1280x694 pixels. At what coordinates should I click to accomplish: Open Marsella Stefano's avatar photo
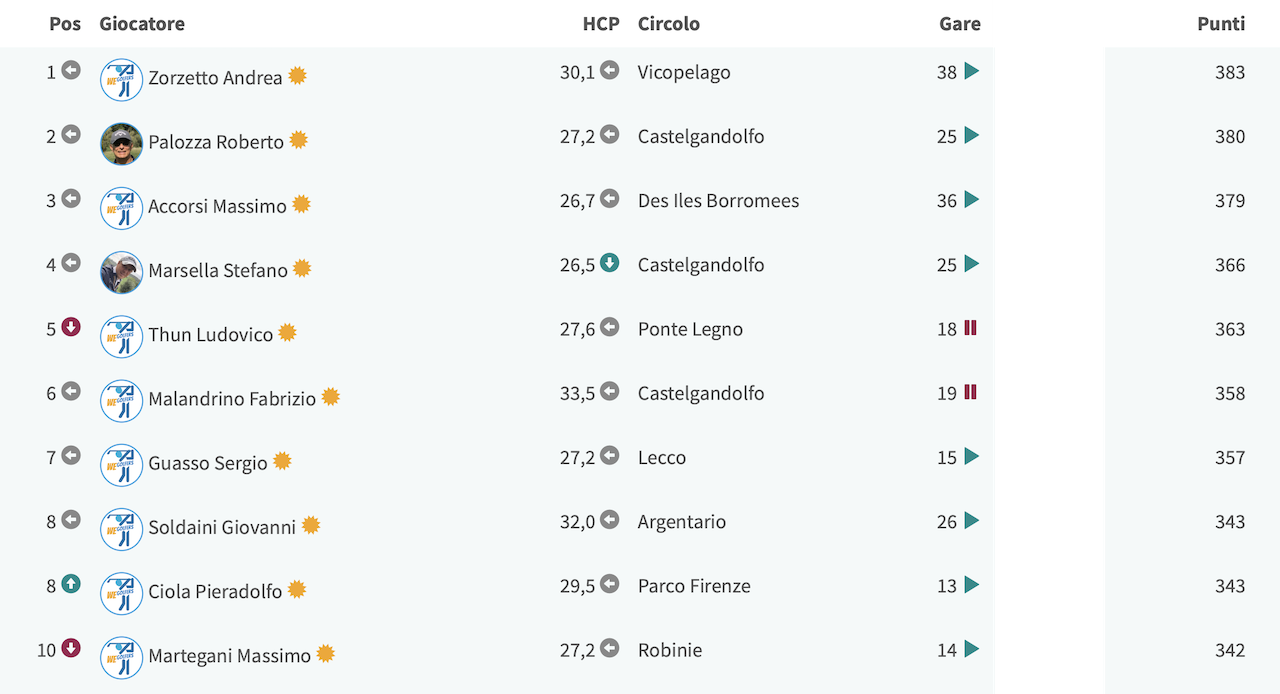tap(121, 272)
